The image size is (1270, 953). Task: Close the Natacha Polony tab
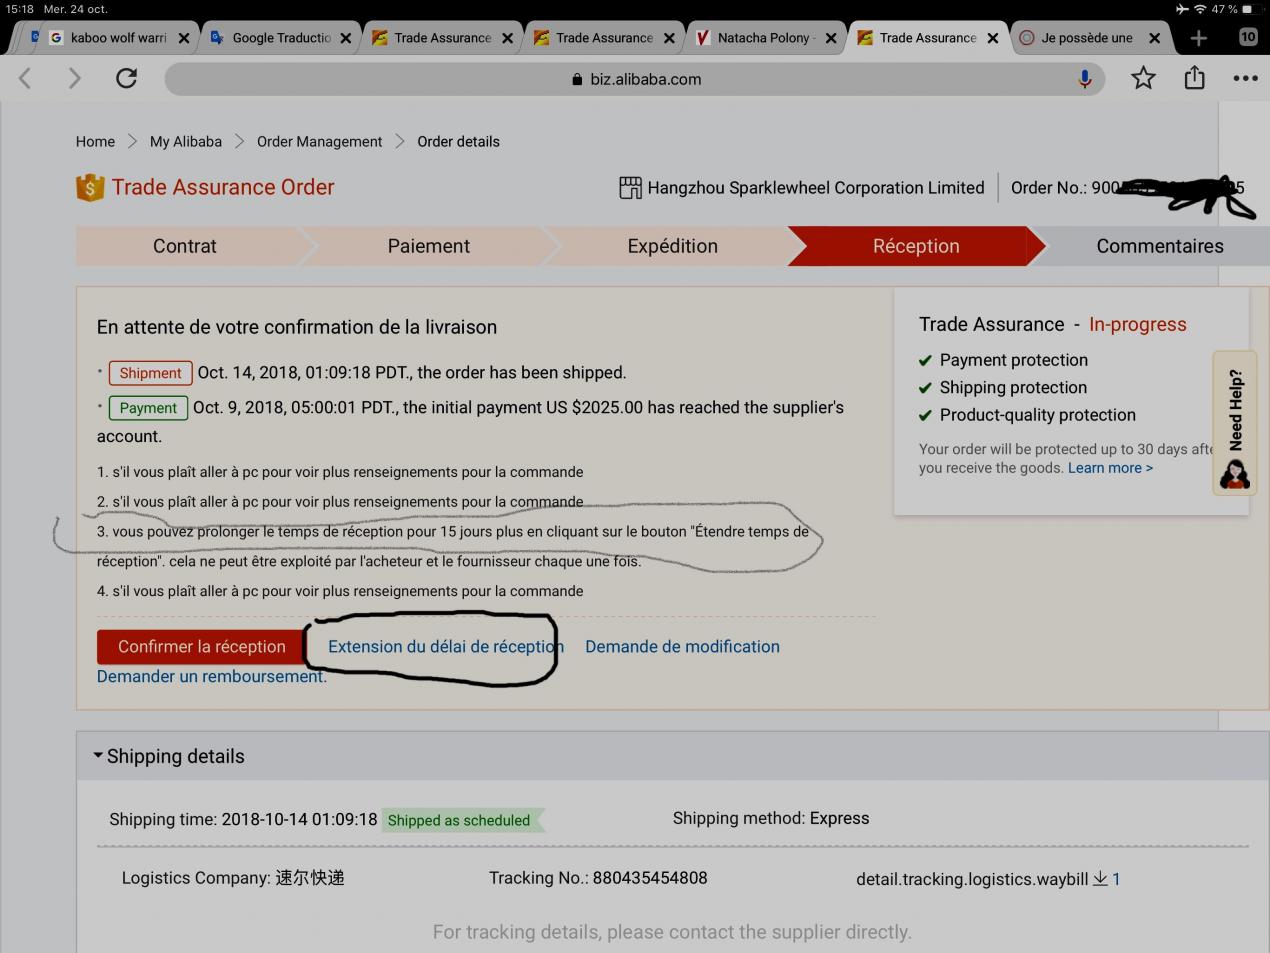(831, 38)
